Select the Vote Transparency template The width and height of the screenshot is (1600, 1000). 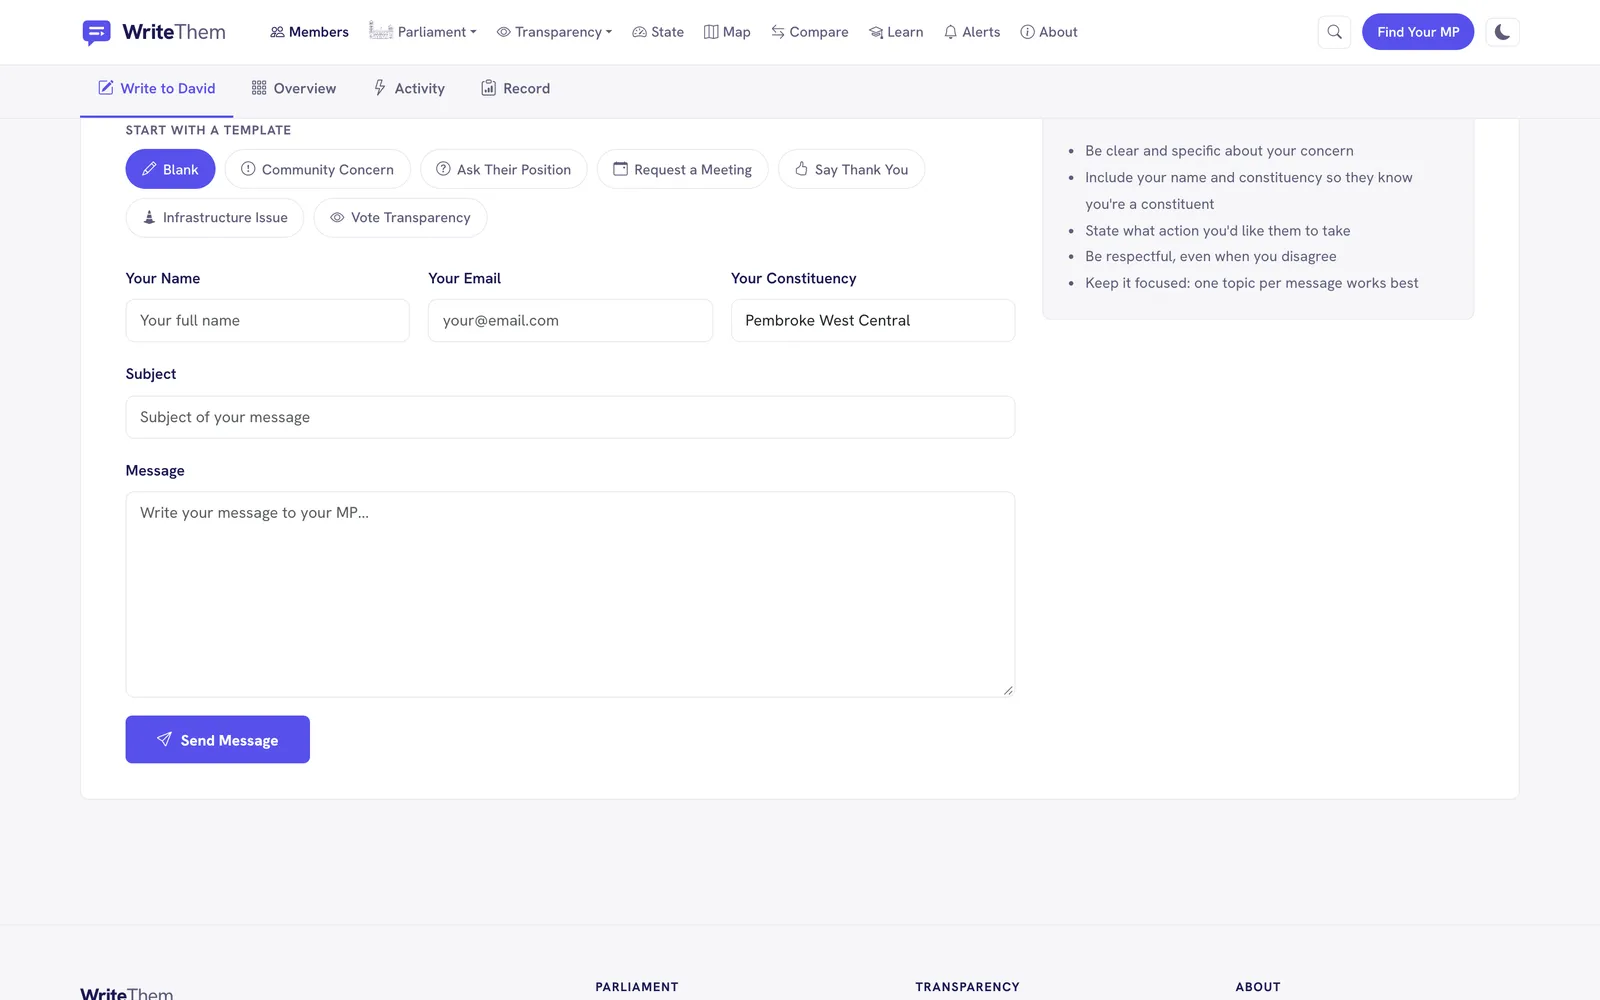pos(400,217)
